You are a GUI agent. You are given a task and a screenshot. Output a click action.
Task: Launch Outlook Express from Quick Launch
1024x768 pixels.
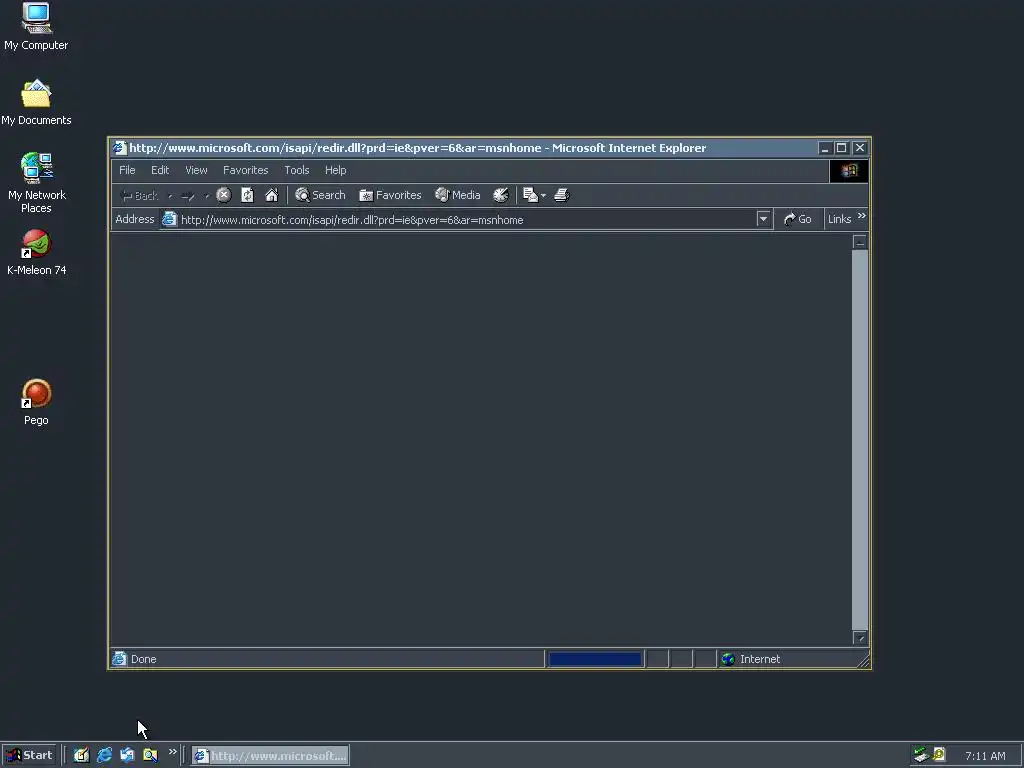tap(127, 755)
